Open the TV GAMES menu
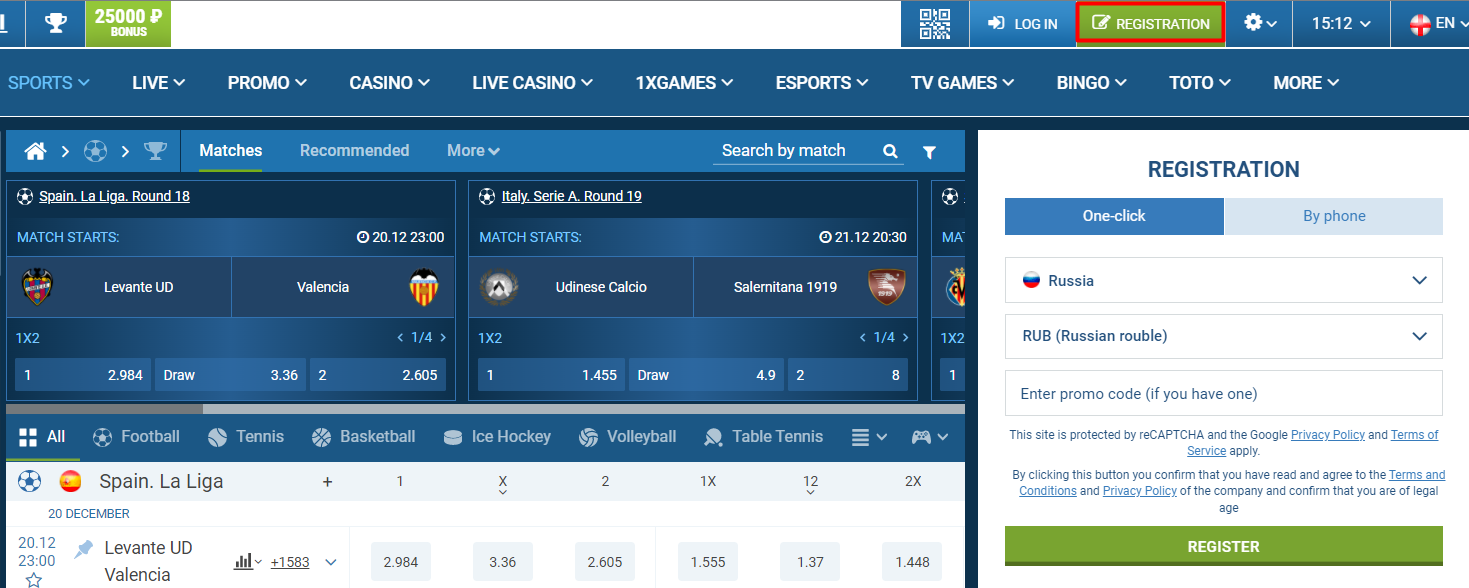1469x588 pixels. coord(963,83)
